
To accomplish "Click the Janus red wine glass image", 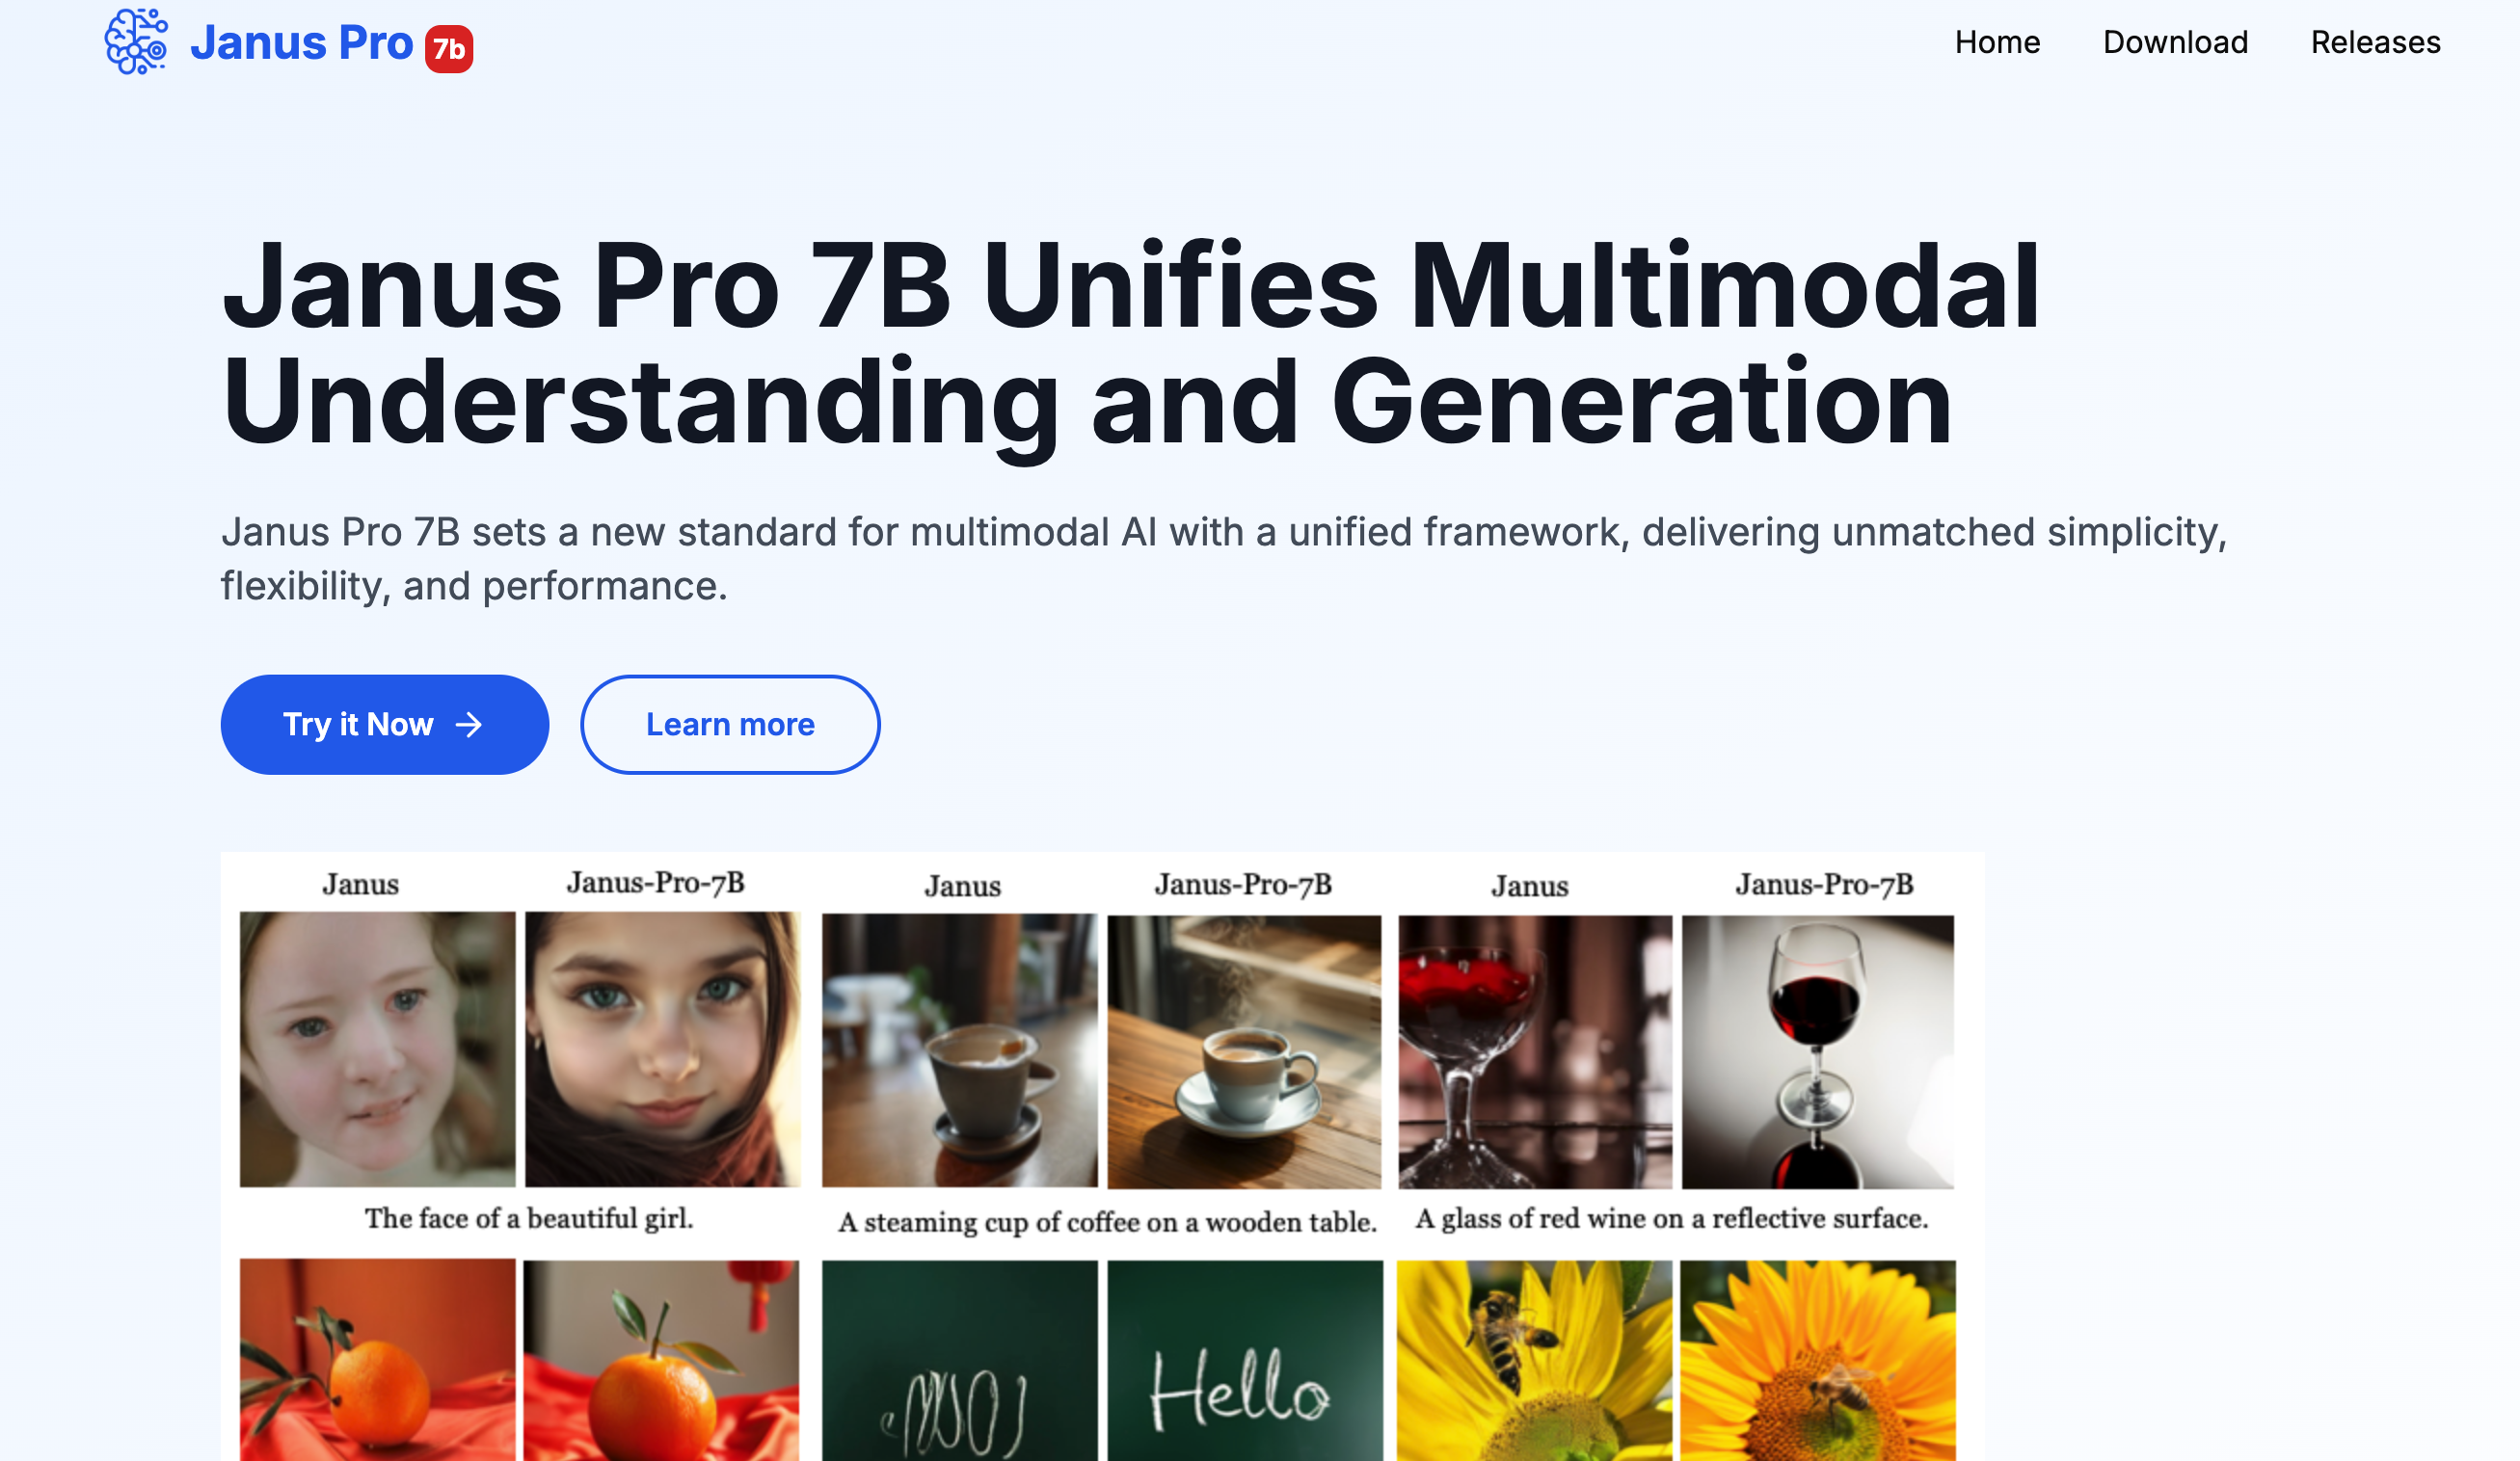I will coord(1535,1051).
